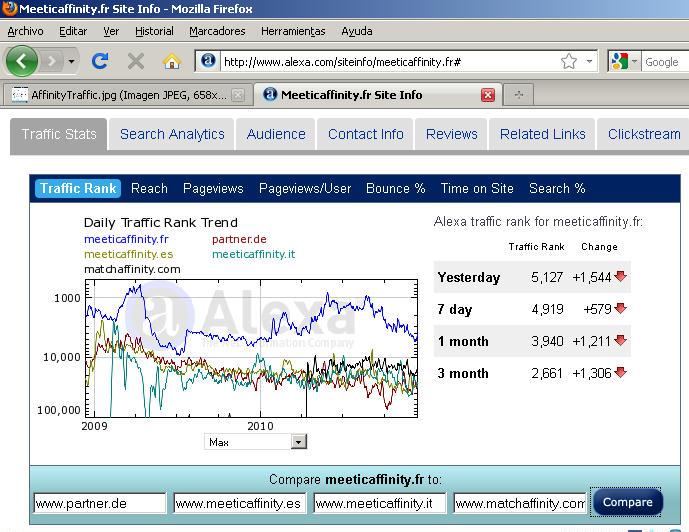Reload the current page
689x532 pixels.
[100, 61]
